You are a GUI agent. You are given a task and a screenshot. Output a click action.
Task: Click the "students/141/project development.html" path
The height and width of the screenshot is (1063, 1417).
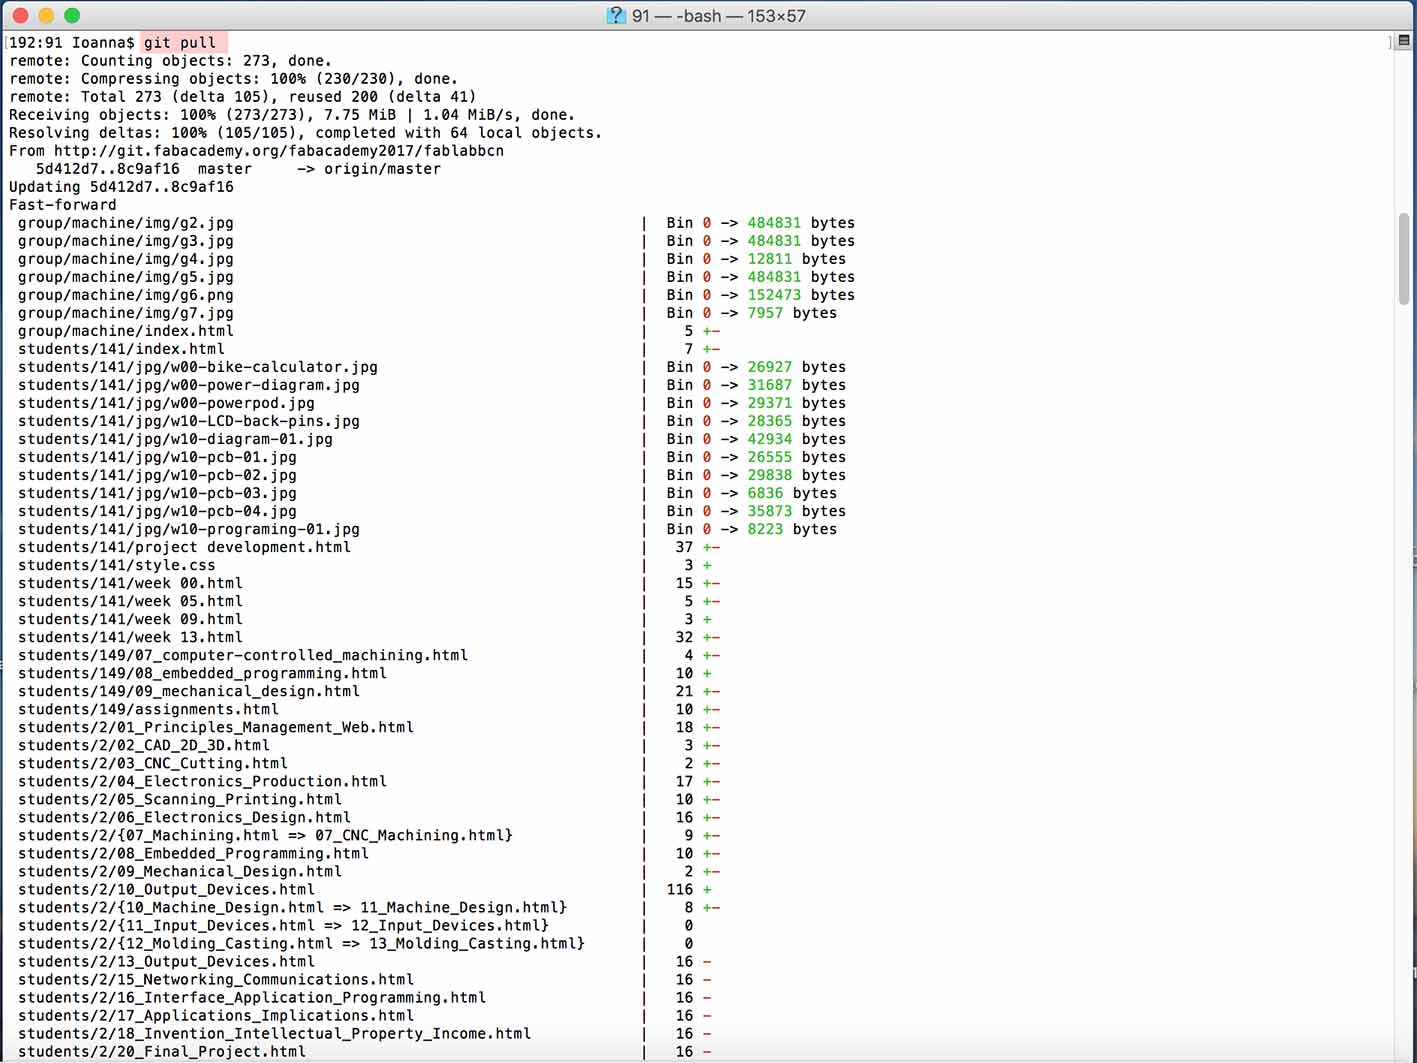pos(184,546)
